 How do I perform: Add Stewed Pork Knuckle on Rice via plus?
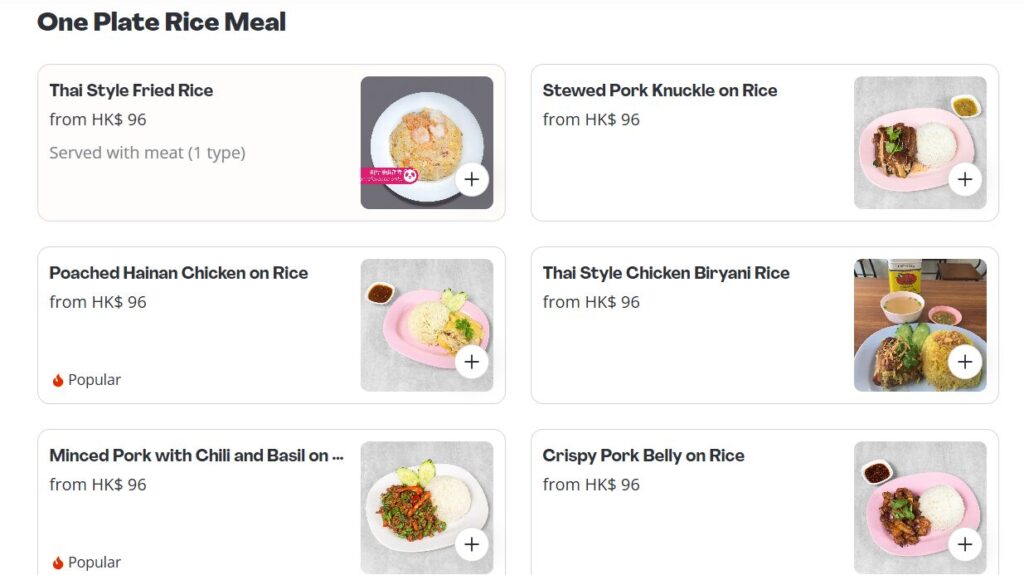point(965,180)
